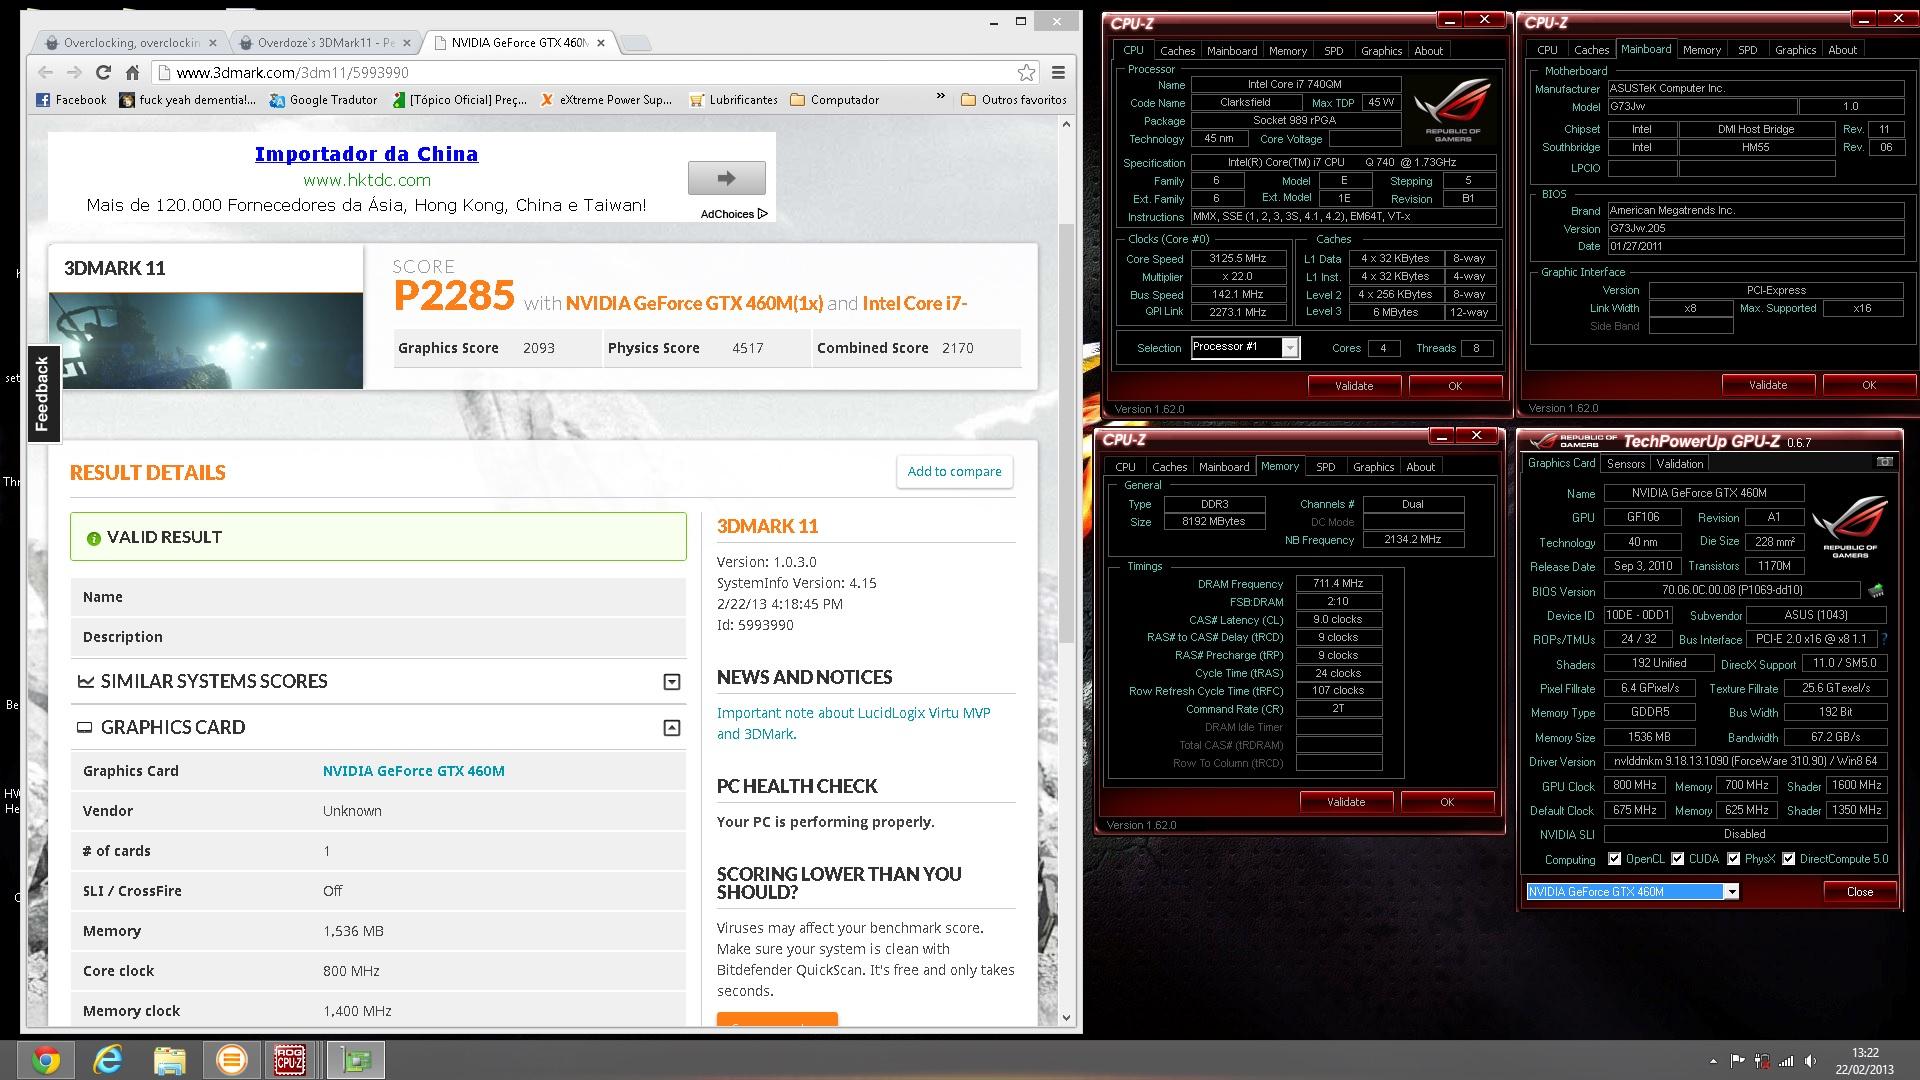Open the Outros favoritos folder
1920x1080 pixels.
[x=1013, y=99]
